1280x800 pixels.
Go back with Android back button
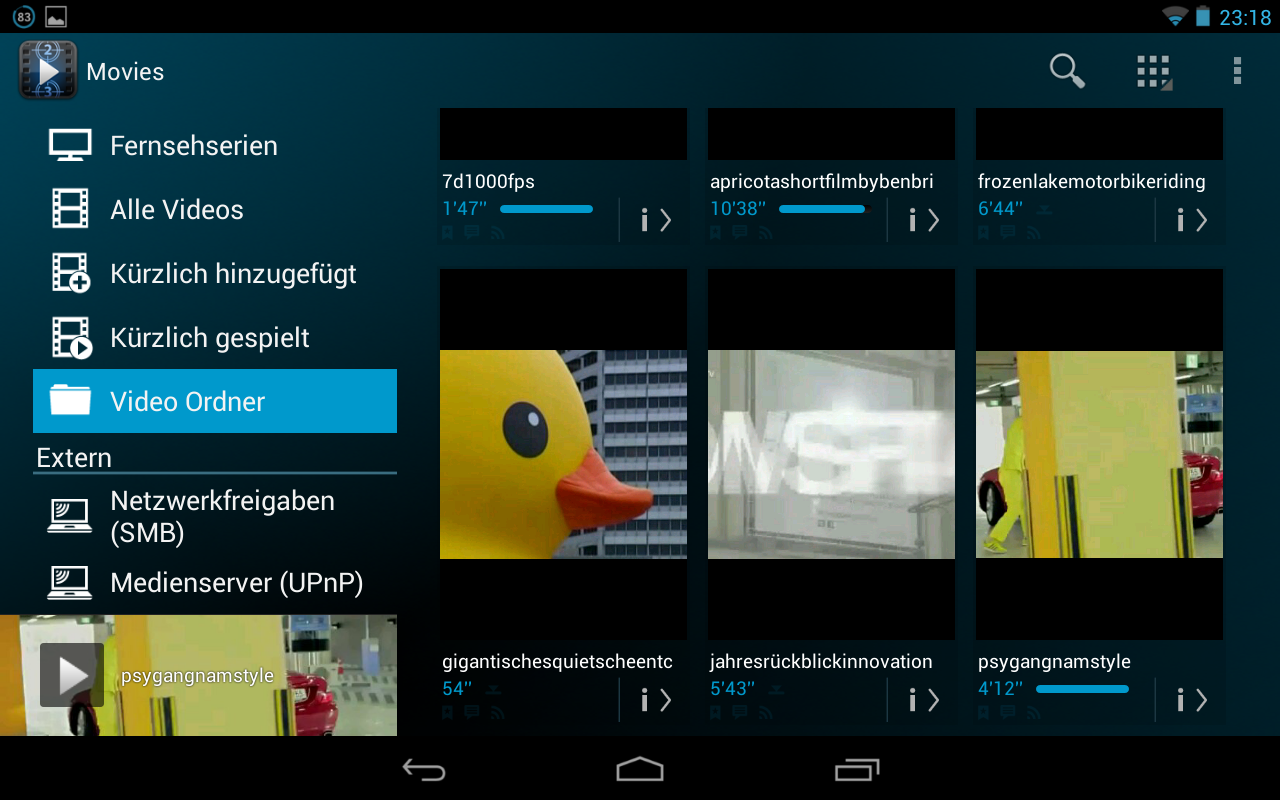(x=424, y=769)
